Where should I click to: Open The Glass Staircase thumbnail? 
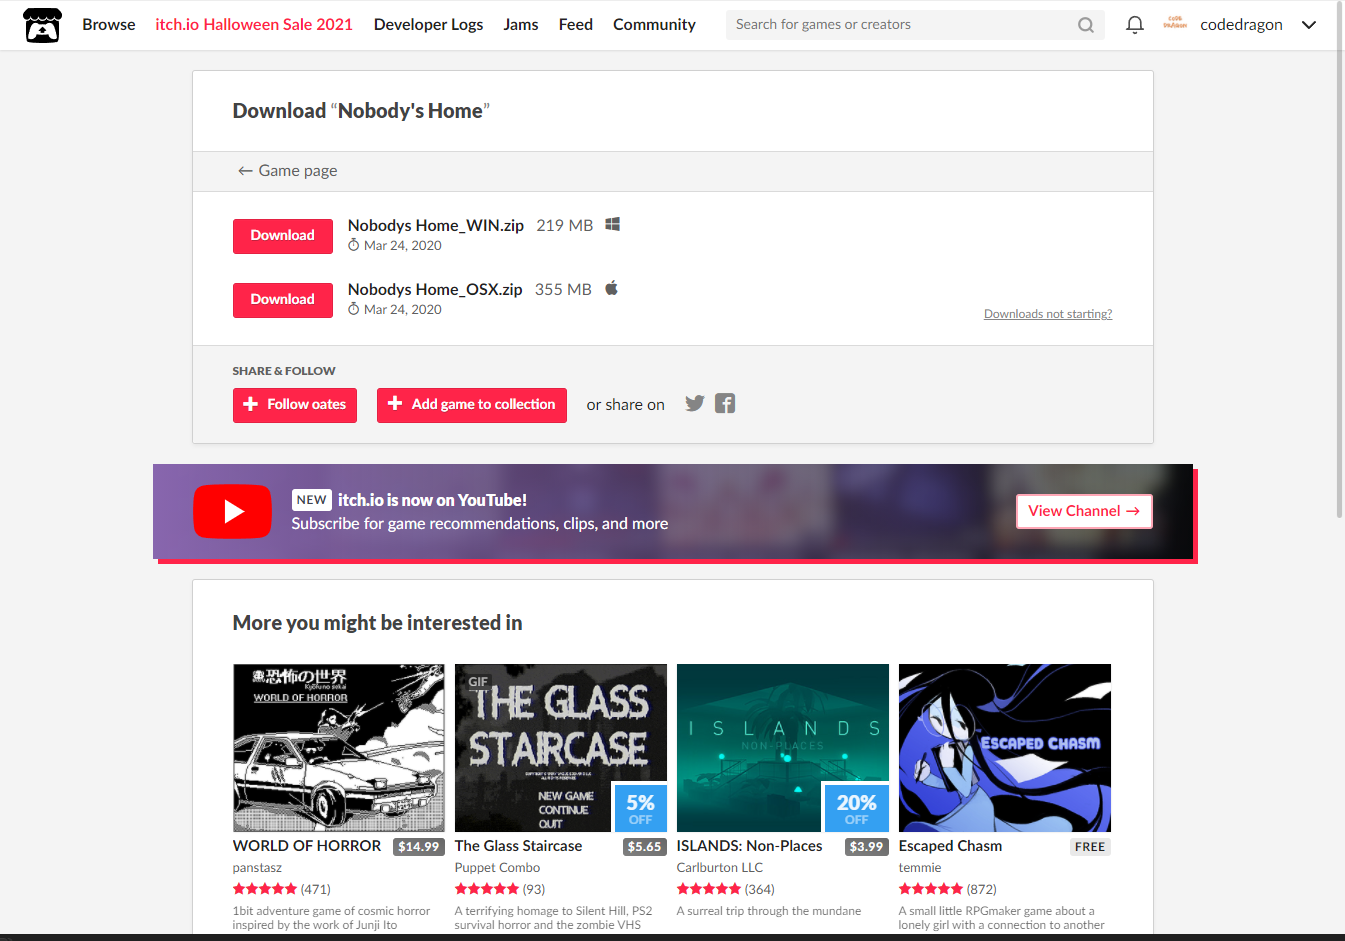pos(561,748)
